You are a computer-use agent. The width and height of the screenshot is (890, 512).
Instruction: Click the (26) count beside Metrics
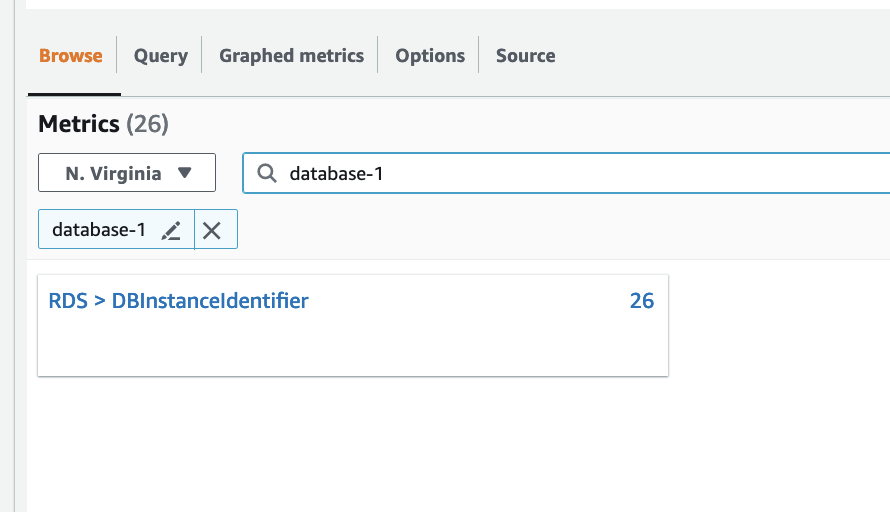[147, 124]
